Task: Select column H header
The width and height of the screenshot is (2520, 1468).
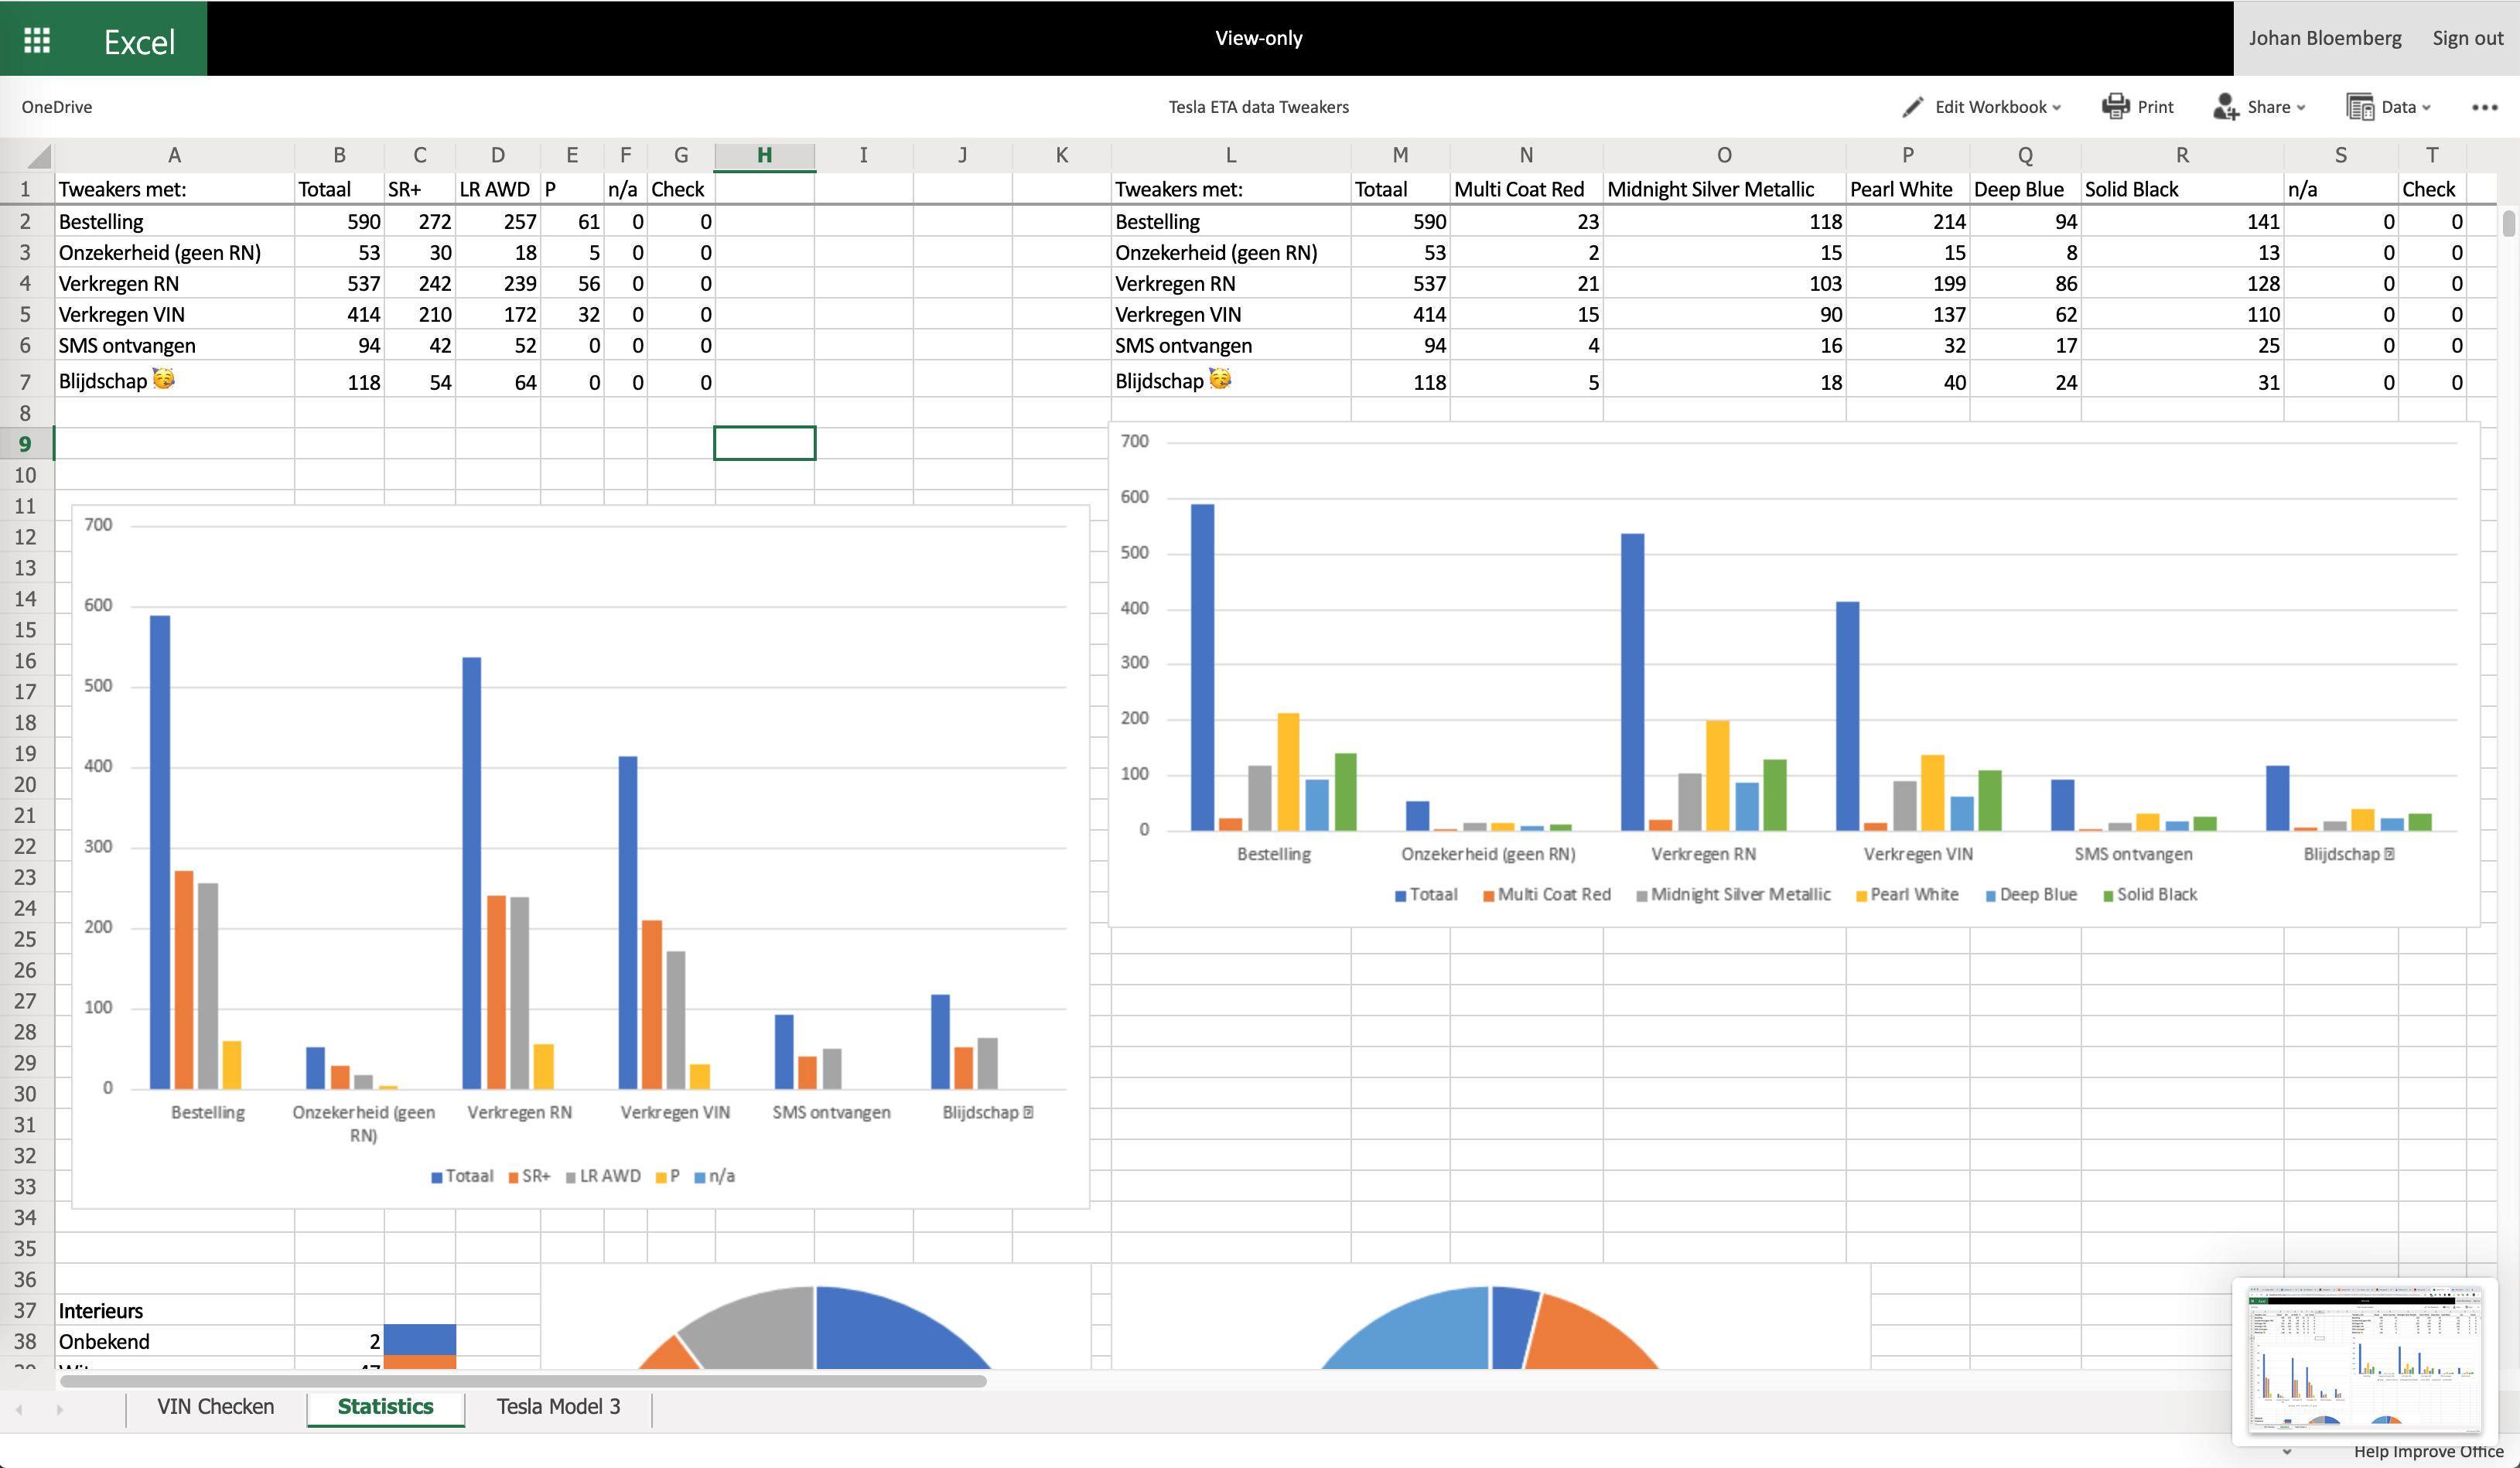Action: (x=764, y=155)
